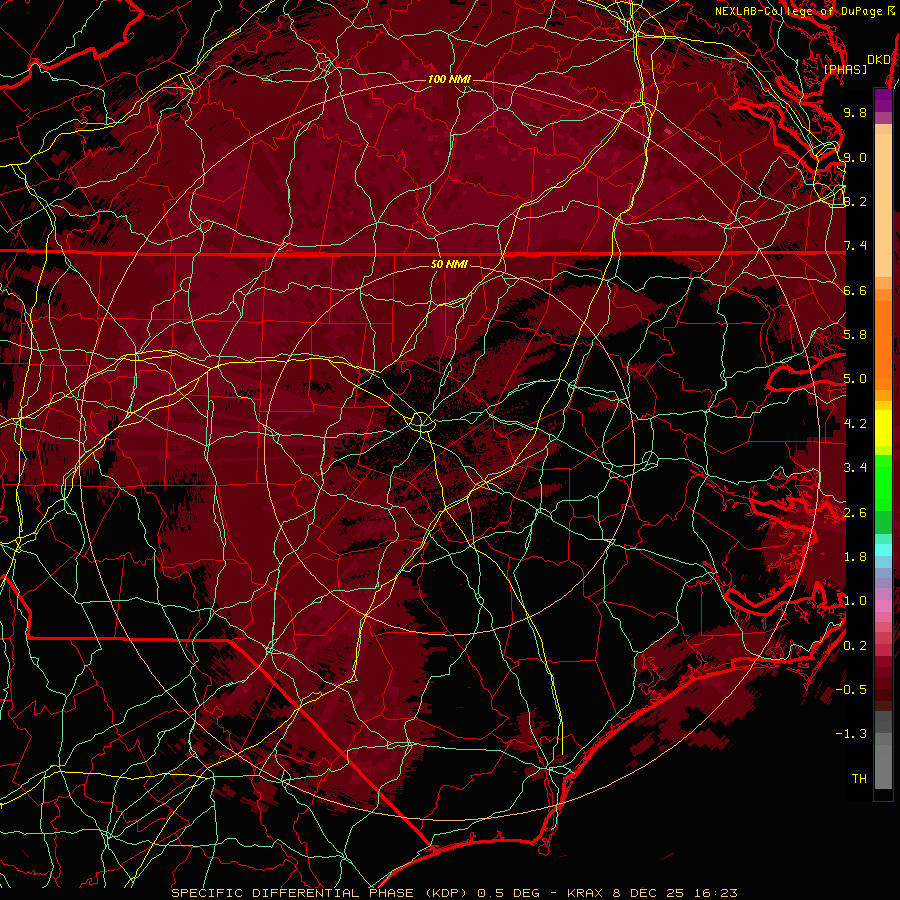Click the 5.0 value on the color scale
Image resolution: width=900 pixels, height=900 pixels.
pos(855,379)
